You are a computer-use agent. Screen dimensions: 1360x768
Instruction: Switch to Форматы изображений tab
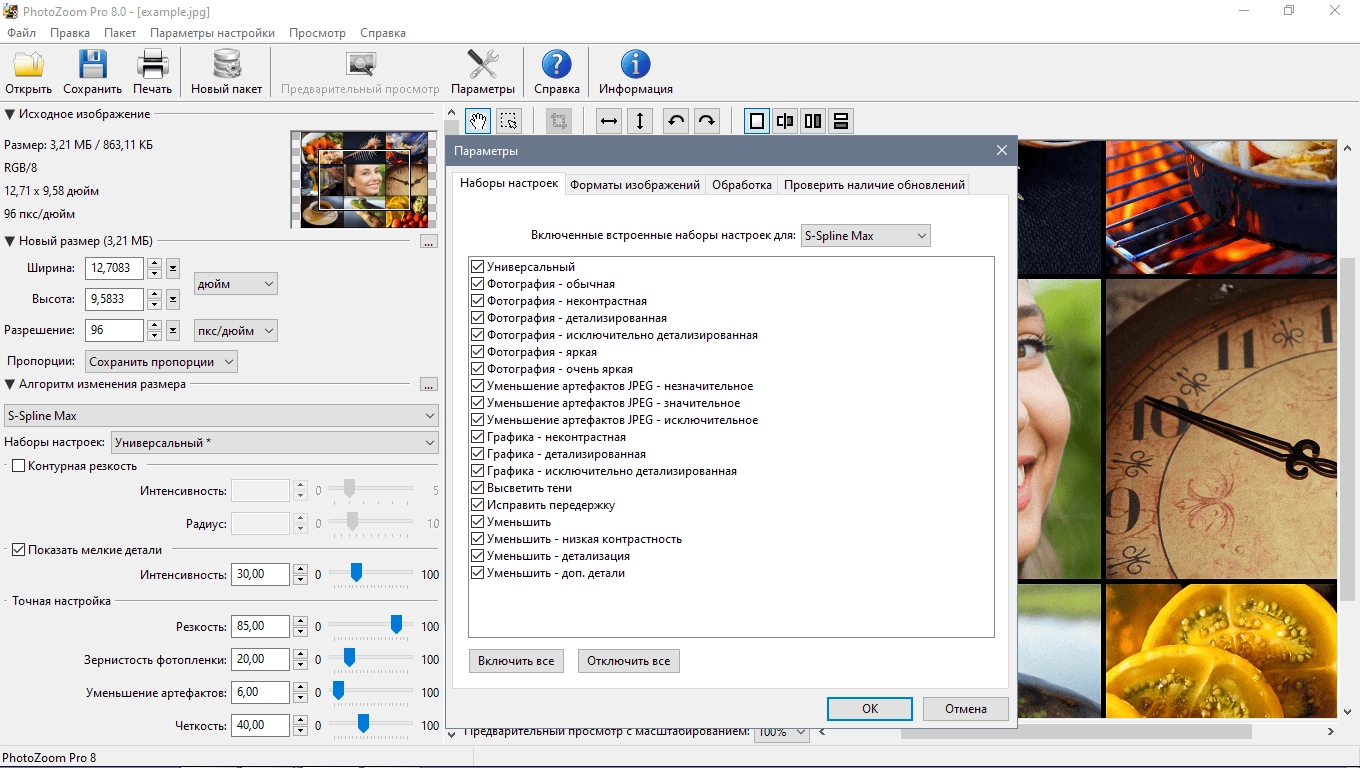click(x=635, y=185)
